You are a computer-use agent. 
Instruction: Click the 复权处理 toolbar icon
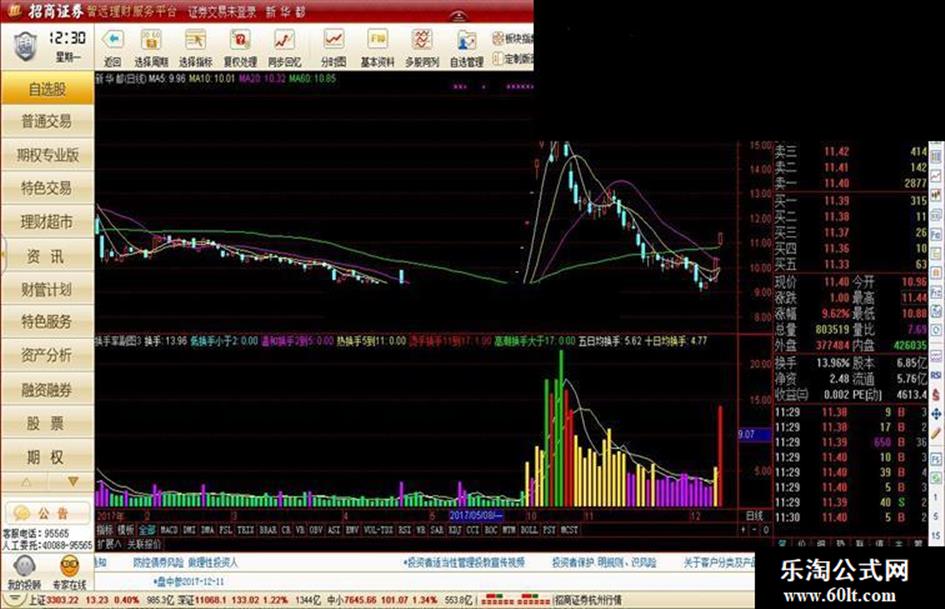pyautogui.click(x=240, y=40)
